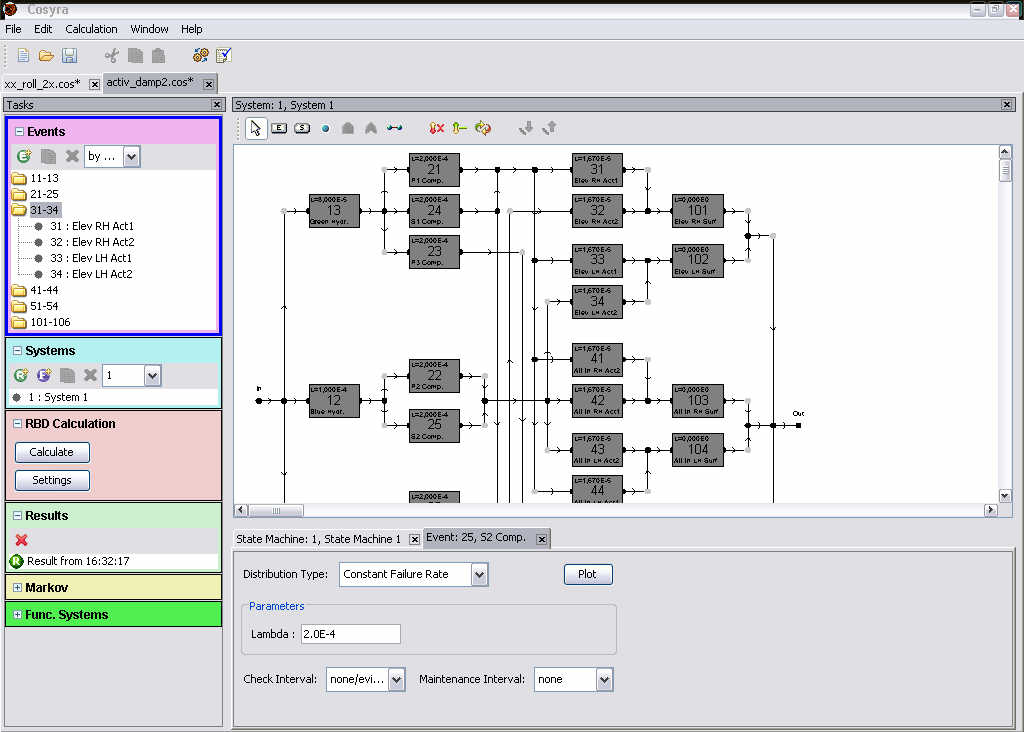Click the S block tool in diagram toolbar
The height and width of the screenshot is (732, 1024).
click(301, 128)
